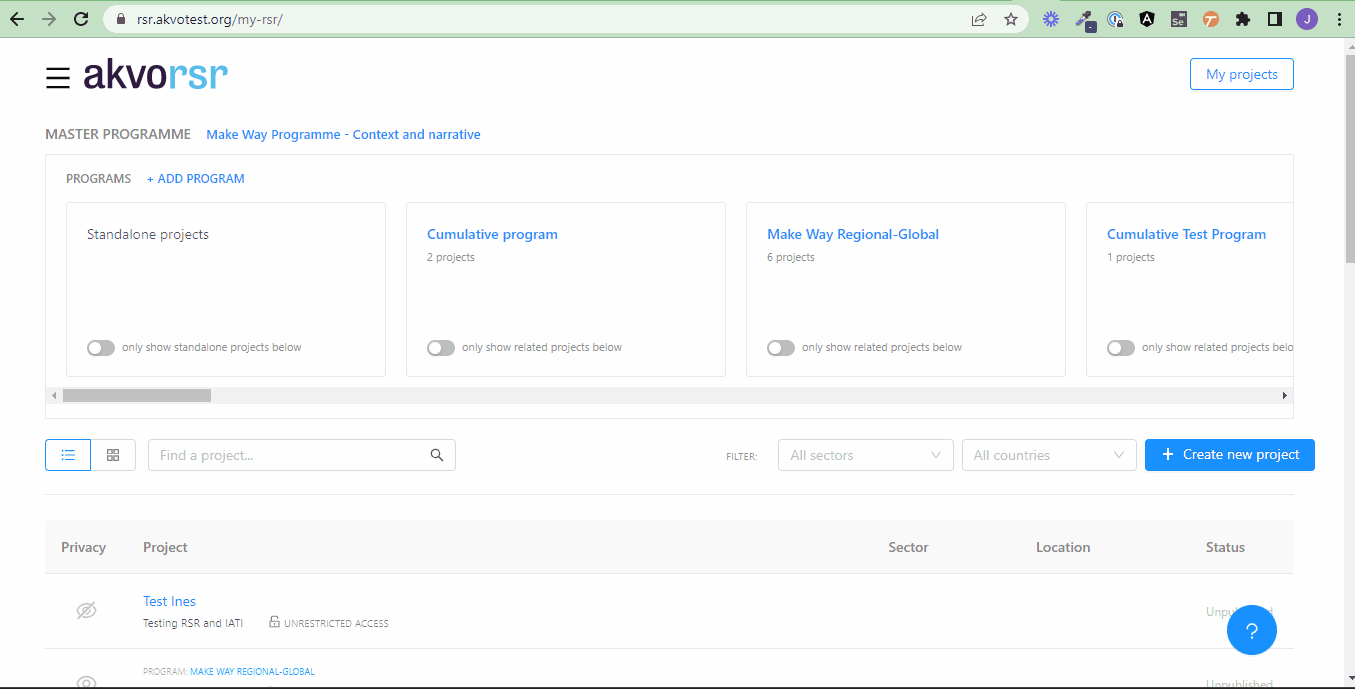1355x689 pixels.
Task: Open the orange T extension
Action: tap(1211, 19)
